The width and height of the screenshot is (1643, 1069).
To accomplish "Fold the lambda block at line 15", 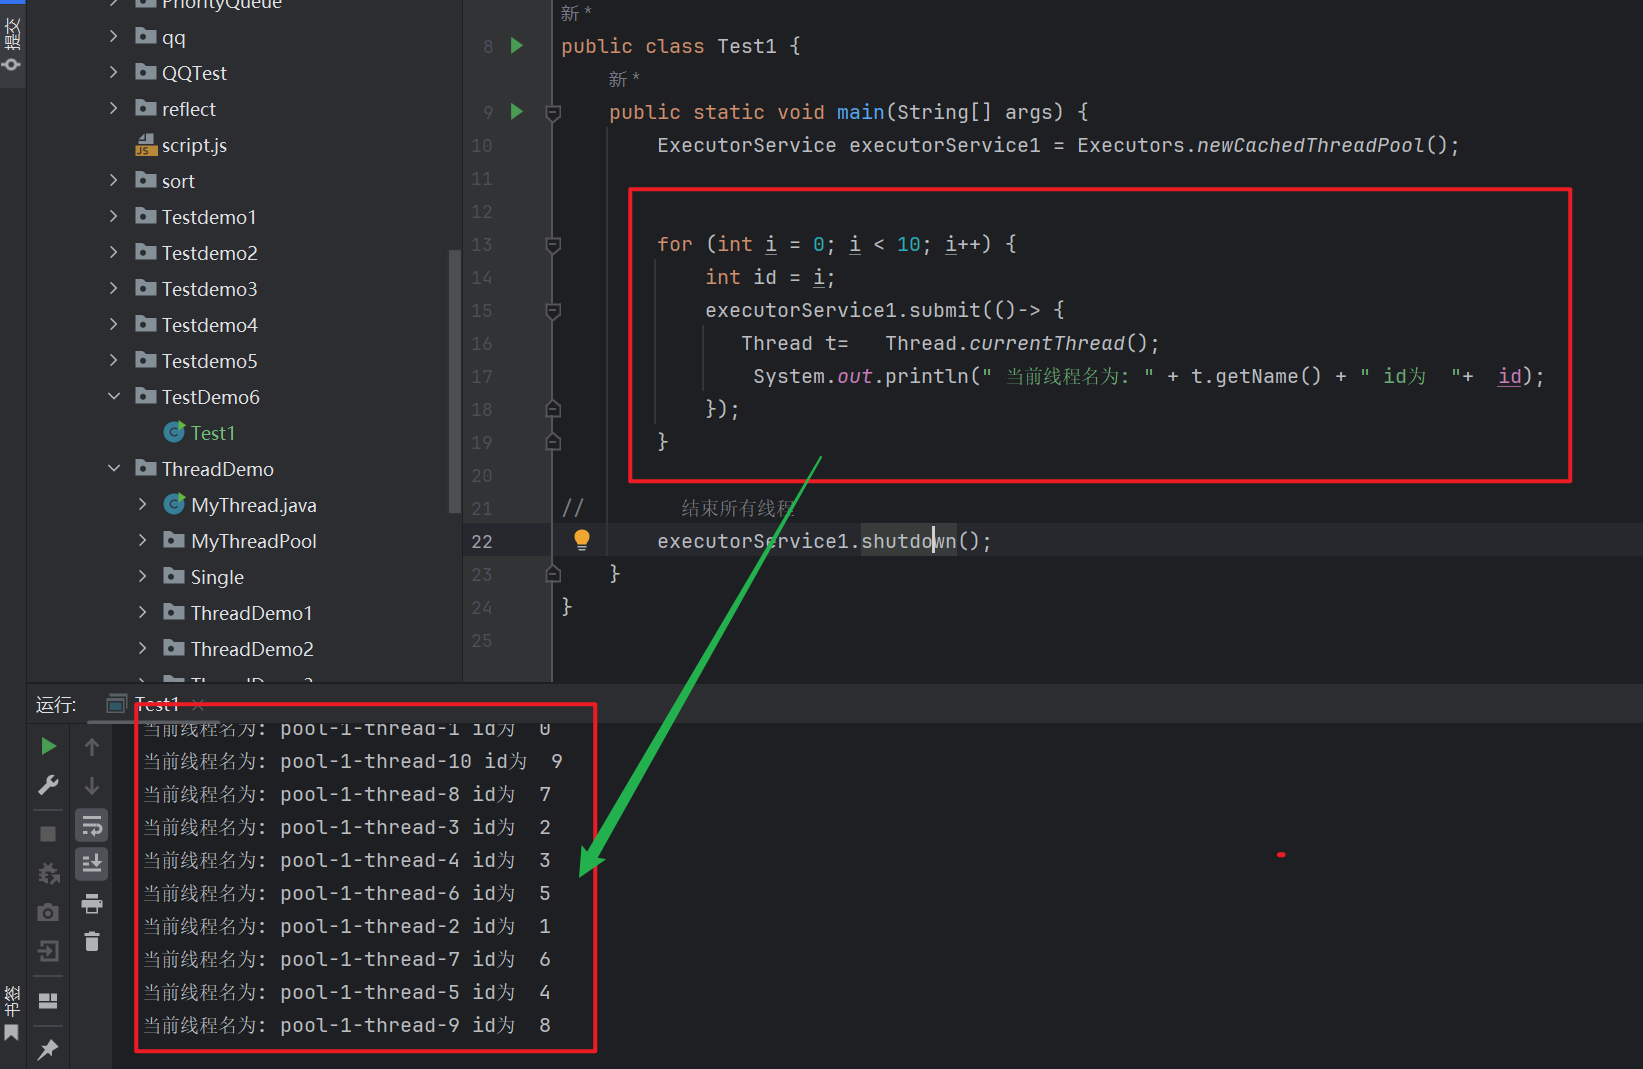I will click(553, 311).
